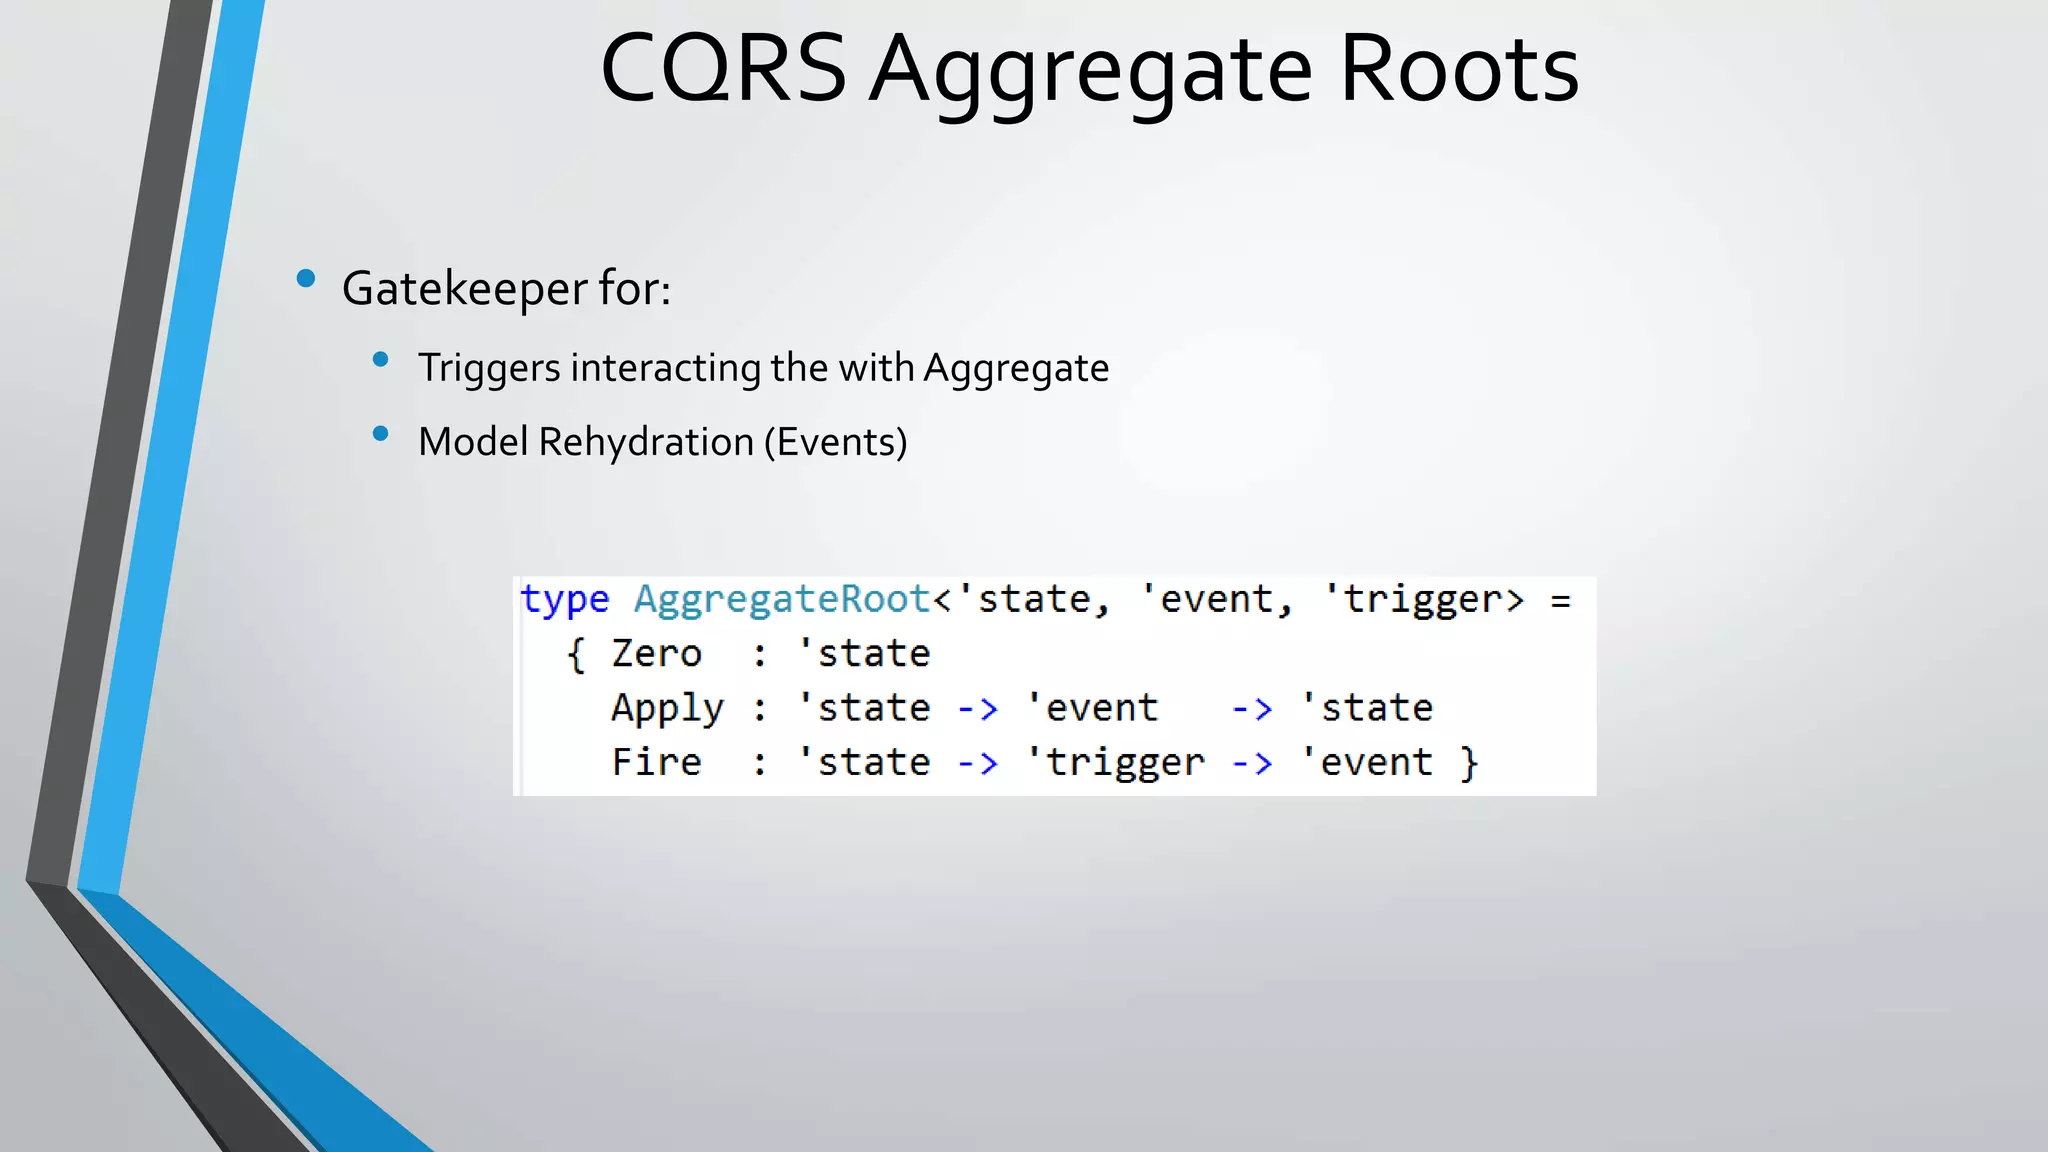Viewport: 2048px width, 1152px height.
Task: Click the slide title 'CQRS Aggregate Roots'
Action: click(x=1089, y=70)
